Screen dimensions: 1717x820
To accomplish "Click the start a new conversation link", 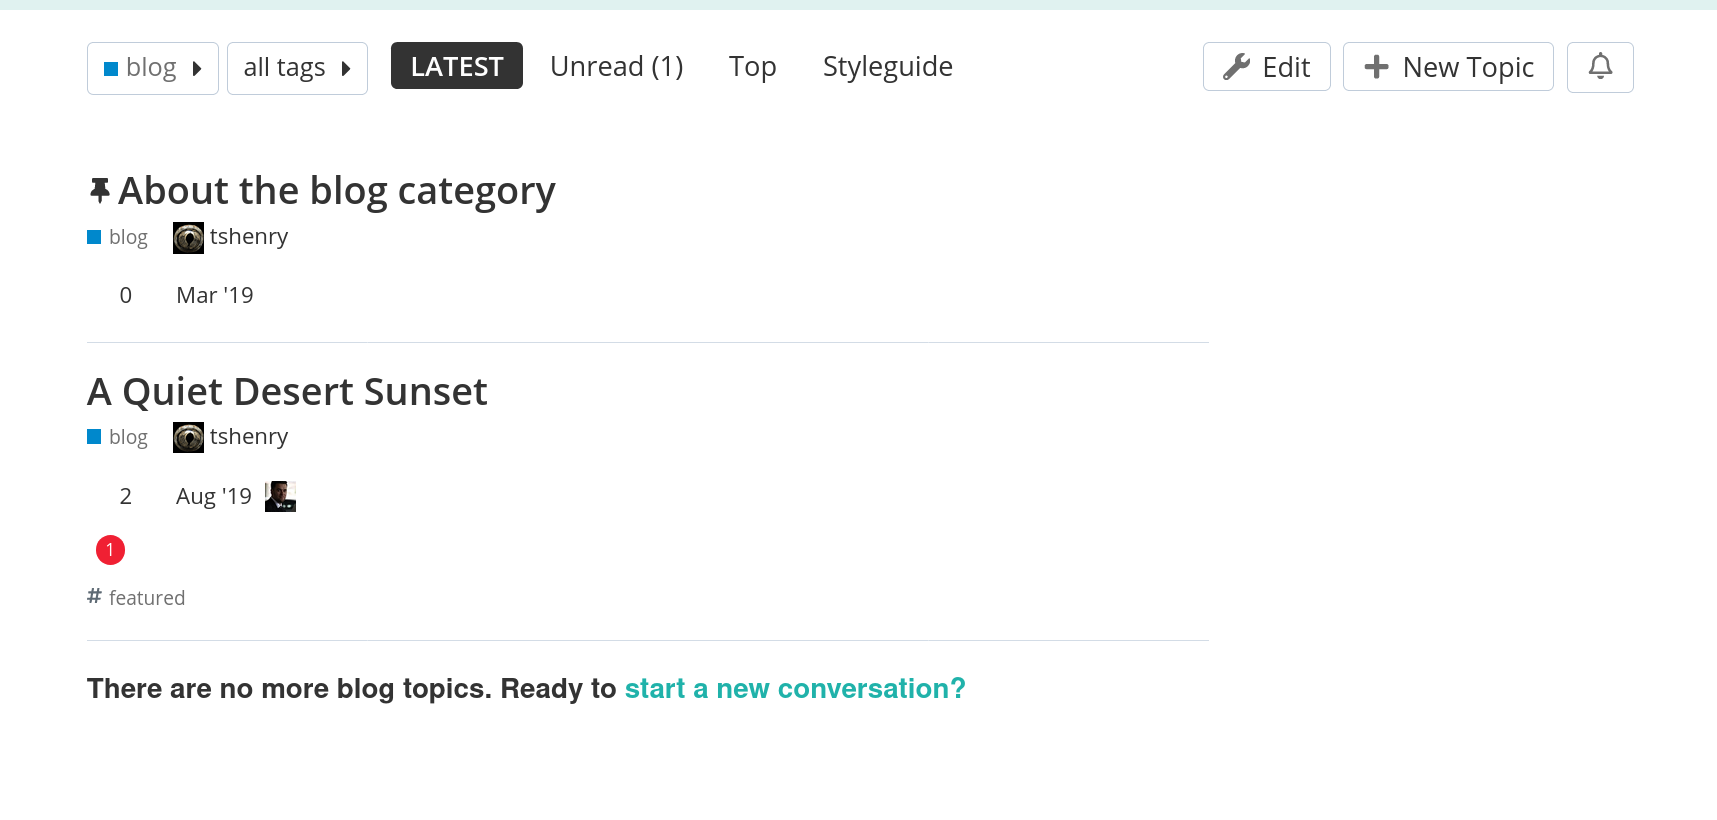I will [x=794, y=689].
